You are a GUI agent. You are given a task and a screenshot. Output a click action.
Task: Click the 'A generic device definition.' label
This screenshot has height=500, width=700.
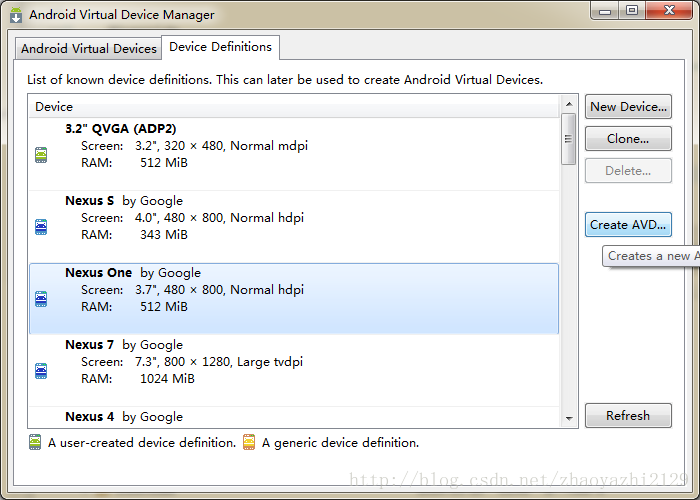341,442
